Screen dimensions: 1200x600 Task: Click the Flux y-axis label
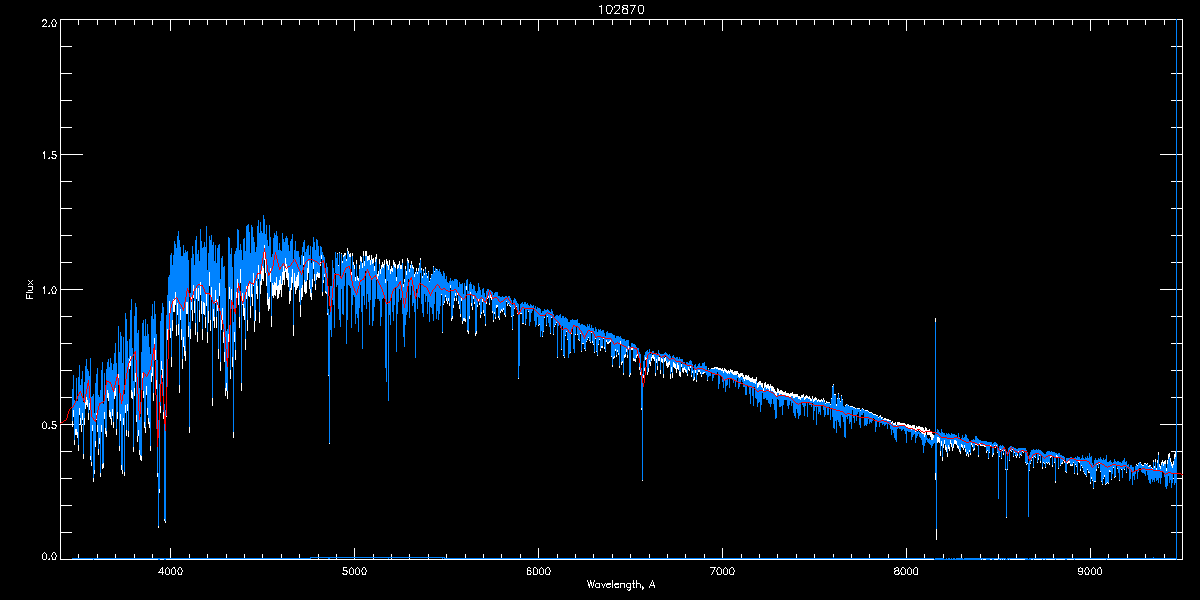pos(30,290)
